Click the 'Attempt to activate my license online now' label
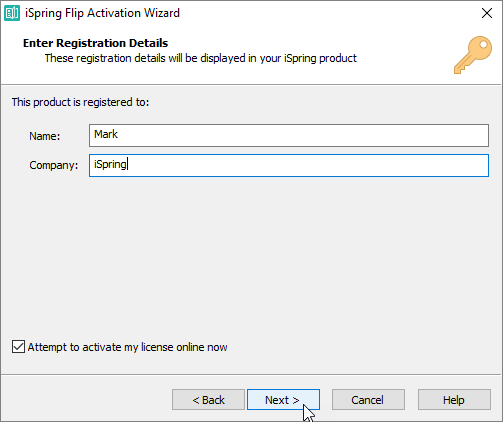The image size is (503, 422). pos(127,347)
